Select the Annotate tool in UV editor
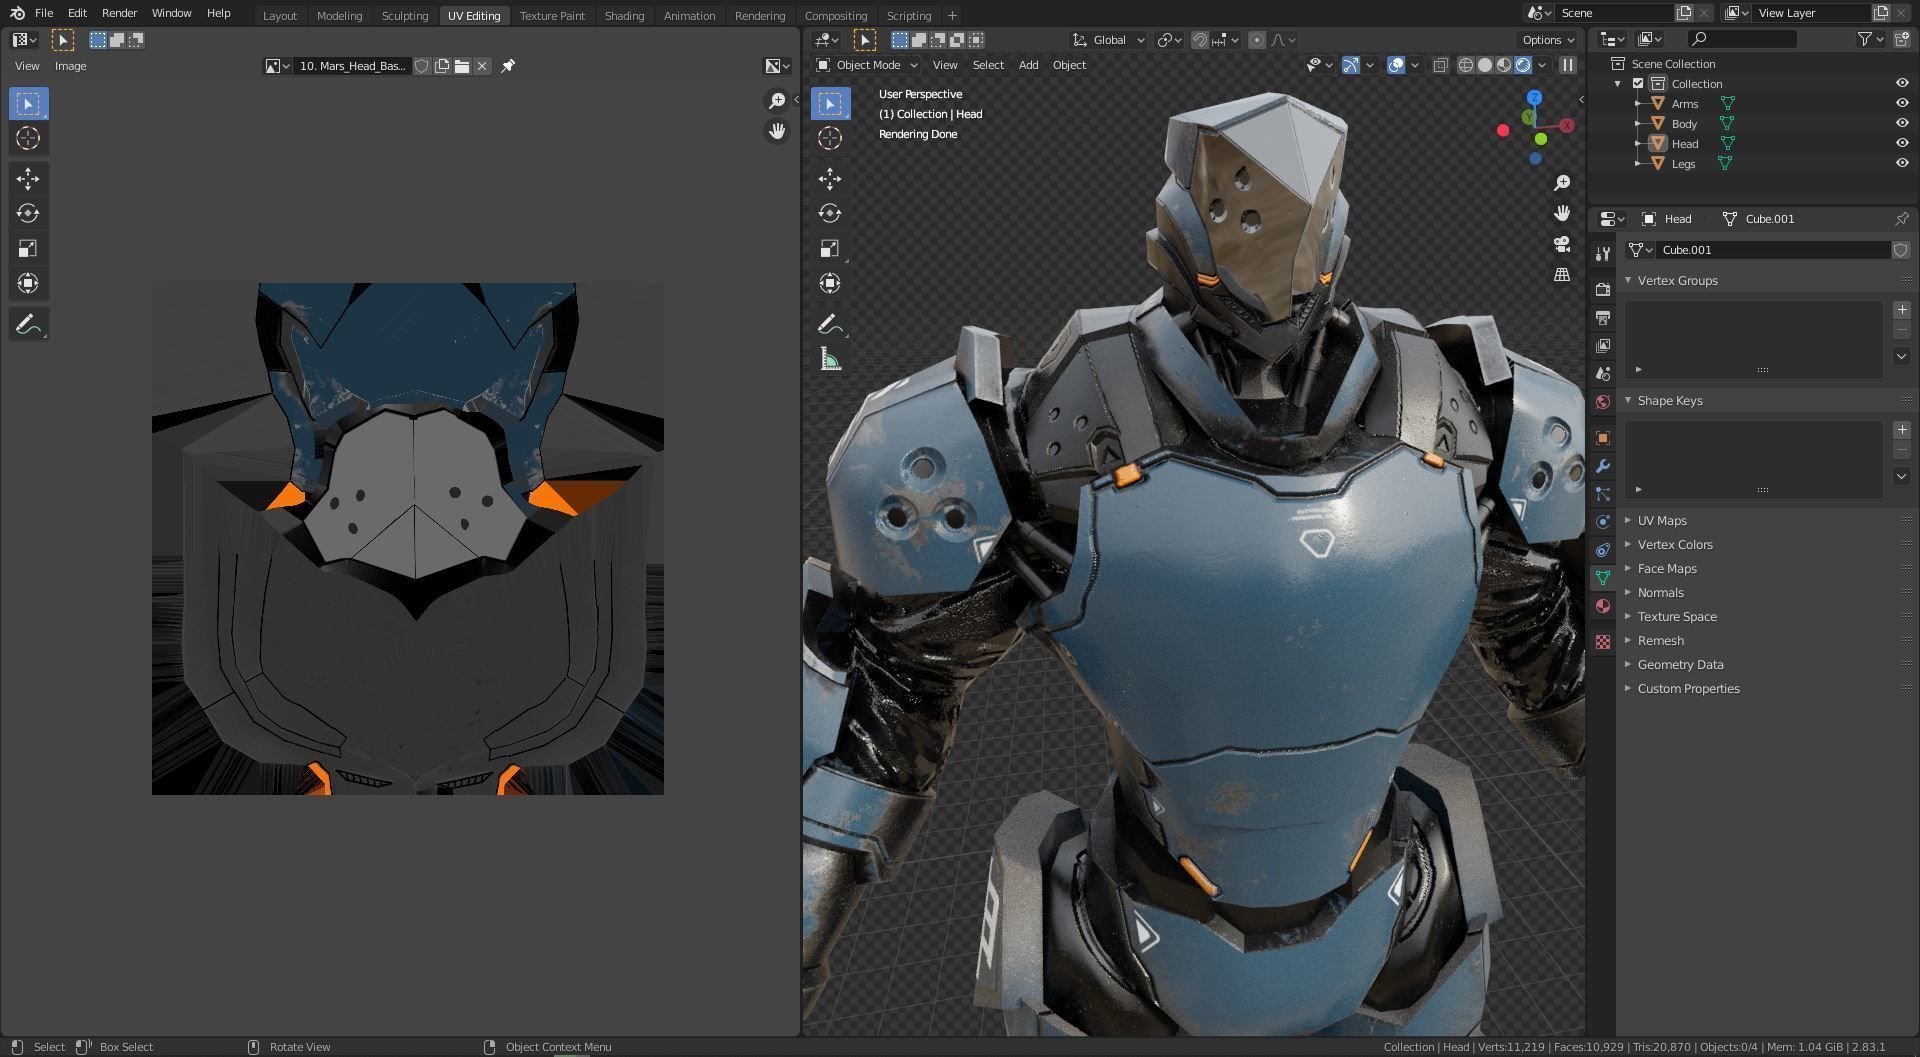1920x1057 pixels. [x=28, y=324]
